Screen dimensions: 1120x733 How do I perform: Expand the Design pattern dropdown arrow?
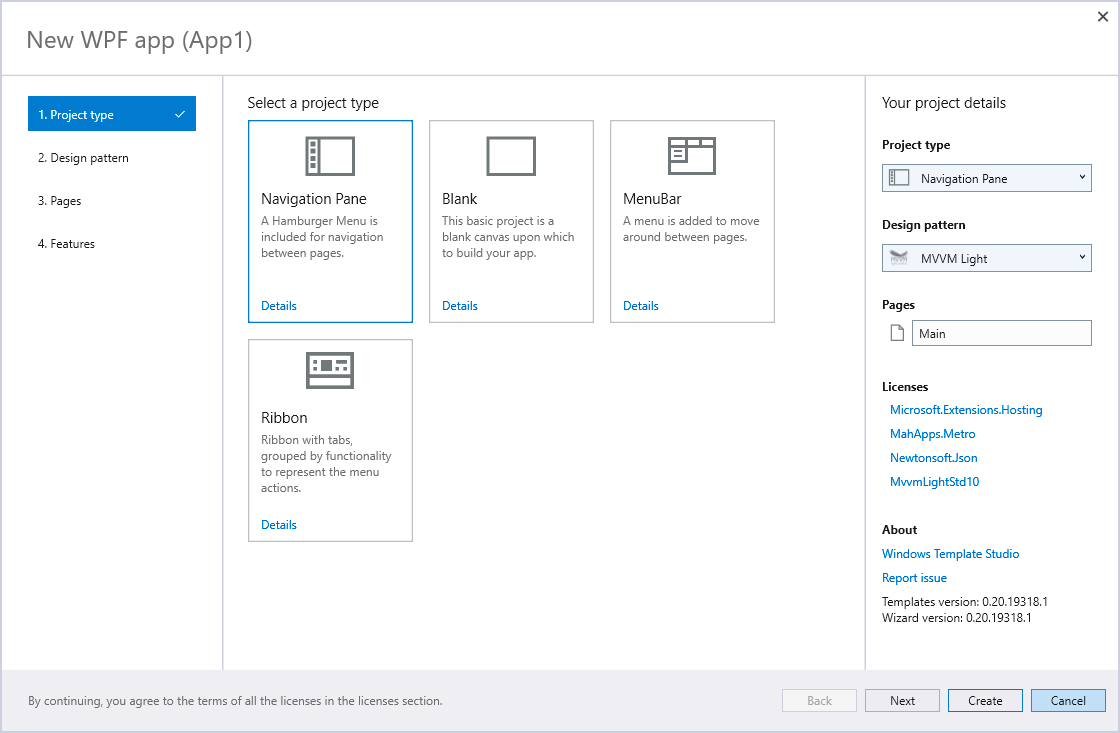click(x=1082, y=258)
